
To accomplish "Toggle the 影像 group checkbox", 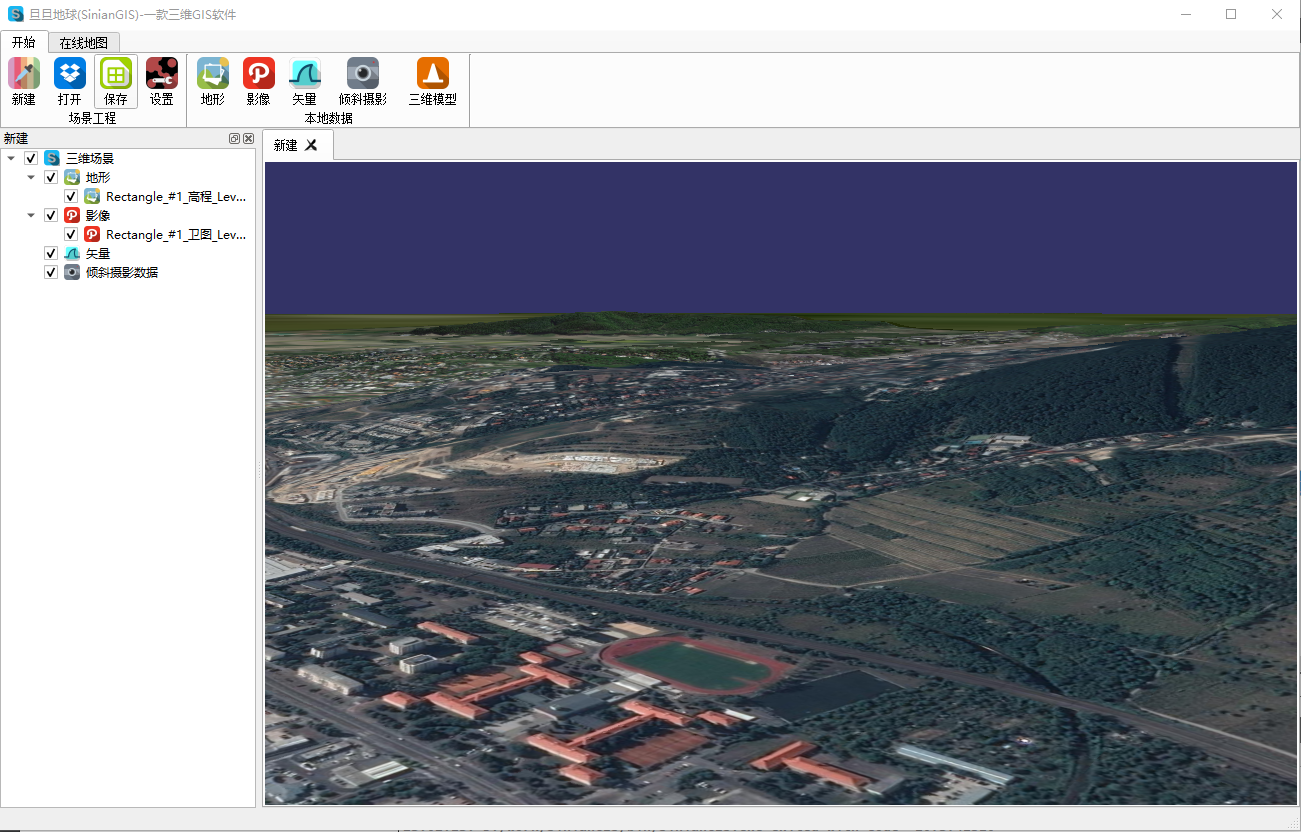I will 51,215.
